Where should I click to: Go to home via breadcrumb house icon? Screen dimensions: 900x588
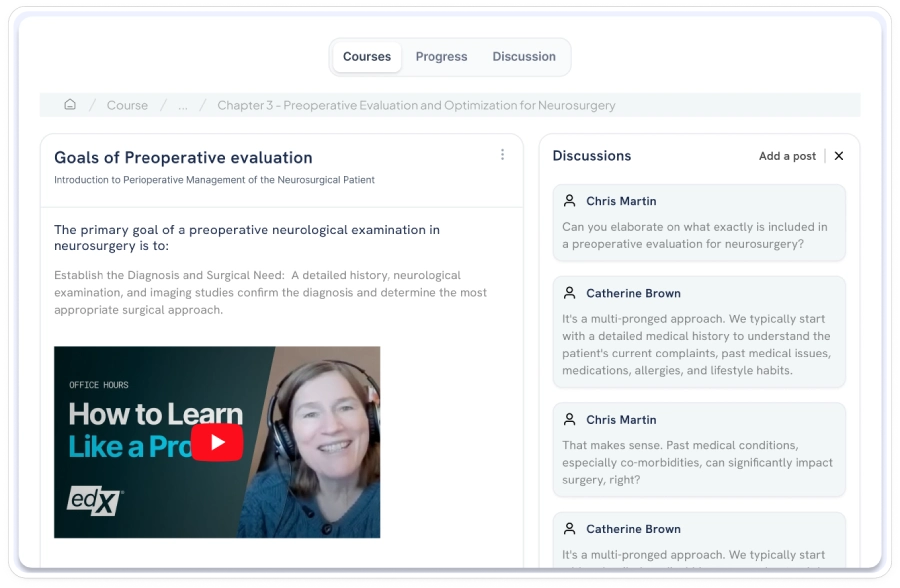70,105
